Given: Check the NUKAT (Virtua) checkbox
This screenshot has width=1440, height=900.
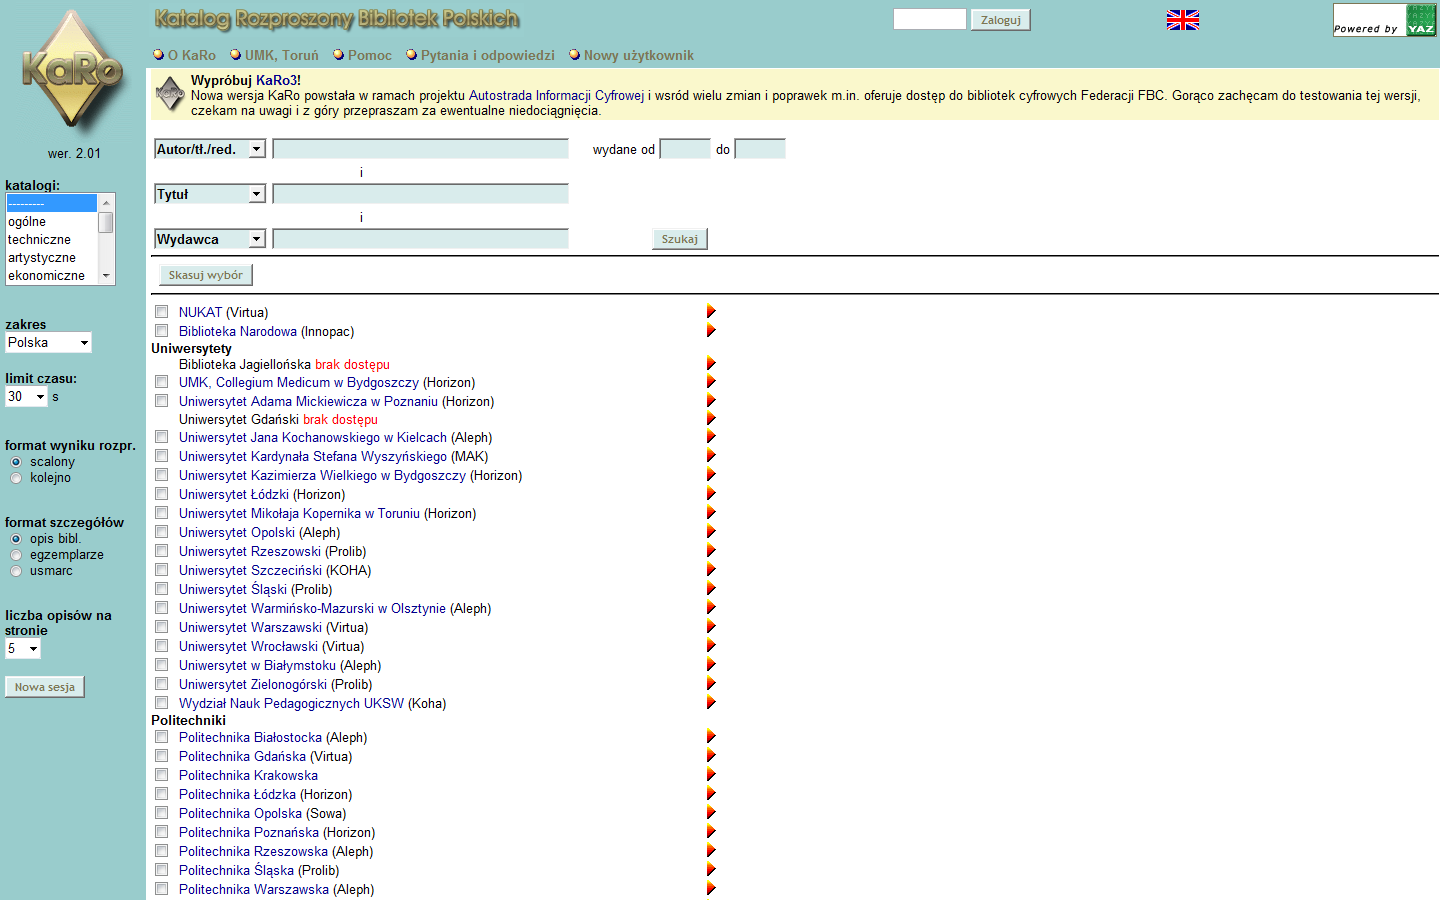Looking at the screenshot, I should pos(162,312).
